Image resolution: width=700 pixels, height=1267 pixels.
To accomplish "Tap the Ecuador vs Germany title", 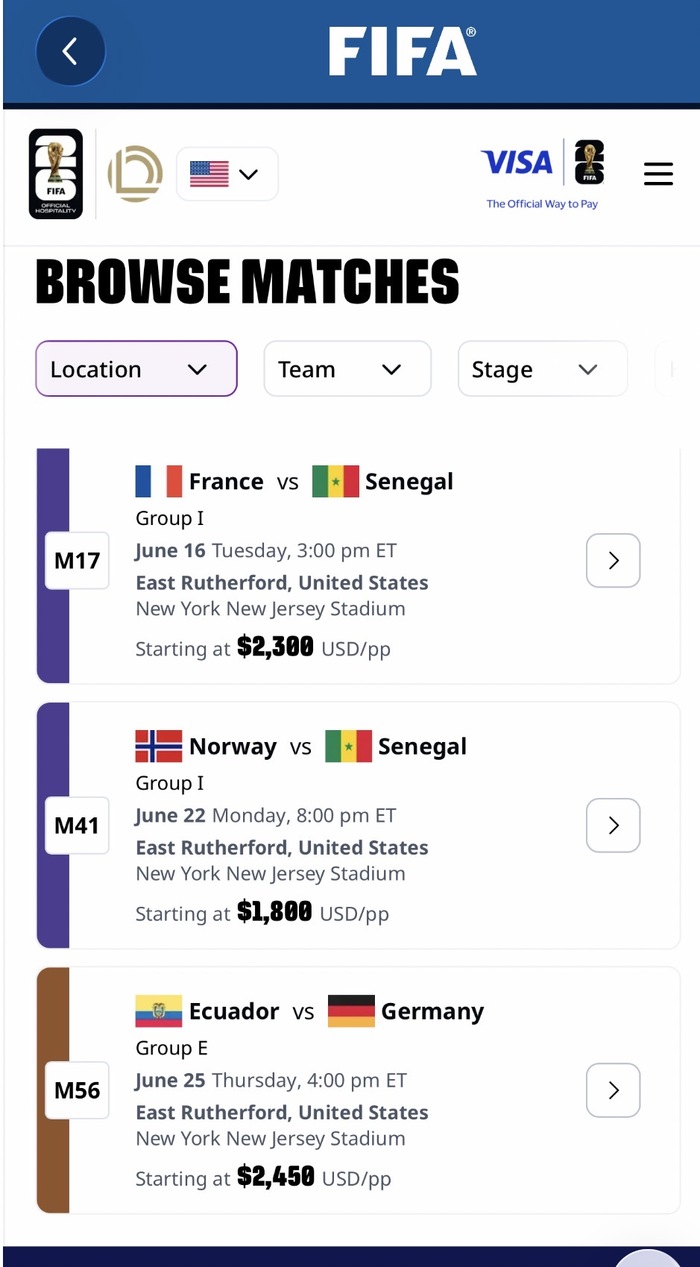I will click(310, 1011).
